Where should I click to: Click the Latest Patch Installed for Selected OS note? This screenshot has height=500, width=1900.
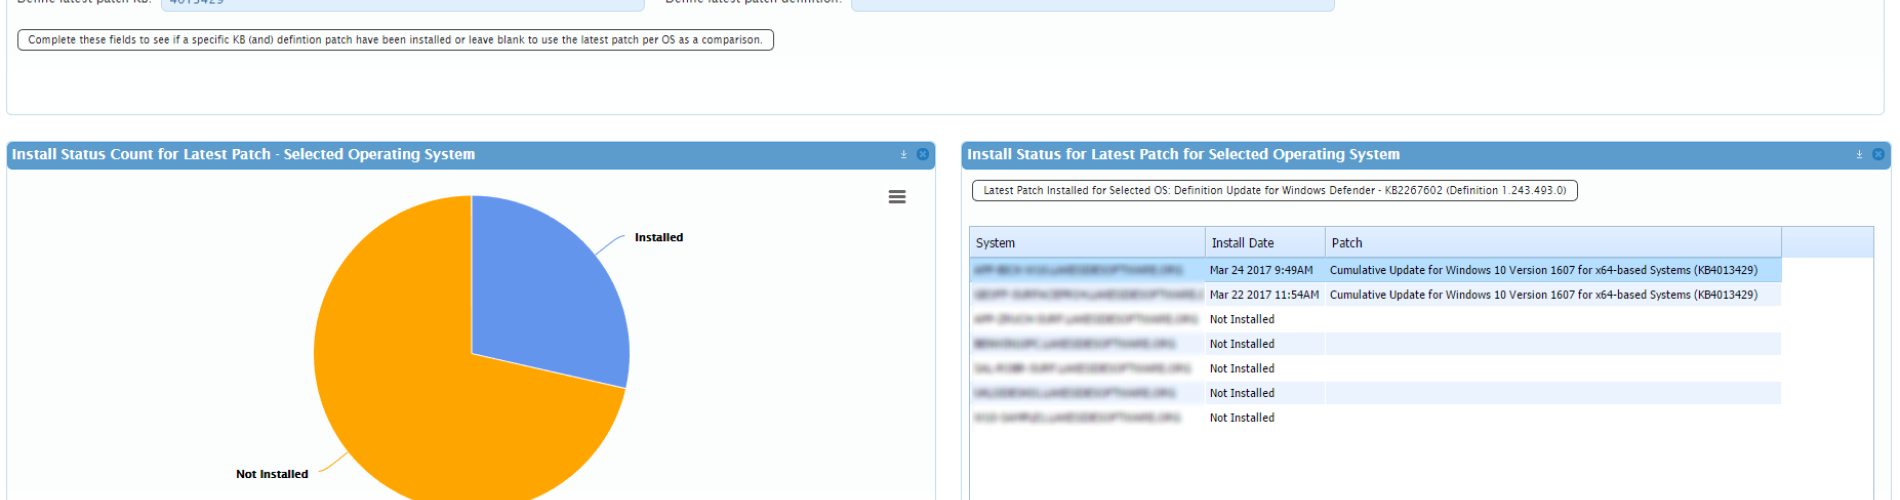(x=1275, y=191)
